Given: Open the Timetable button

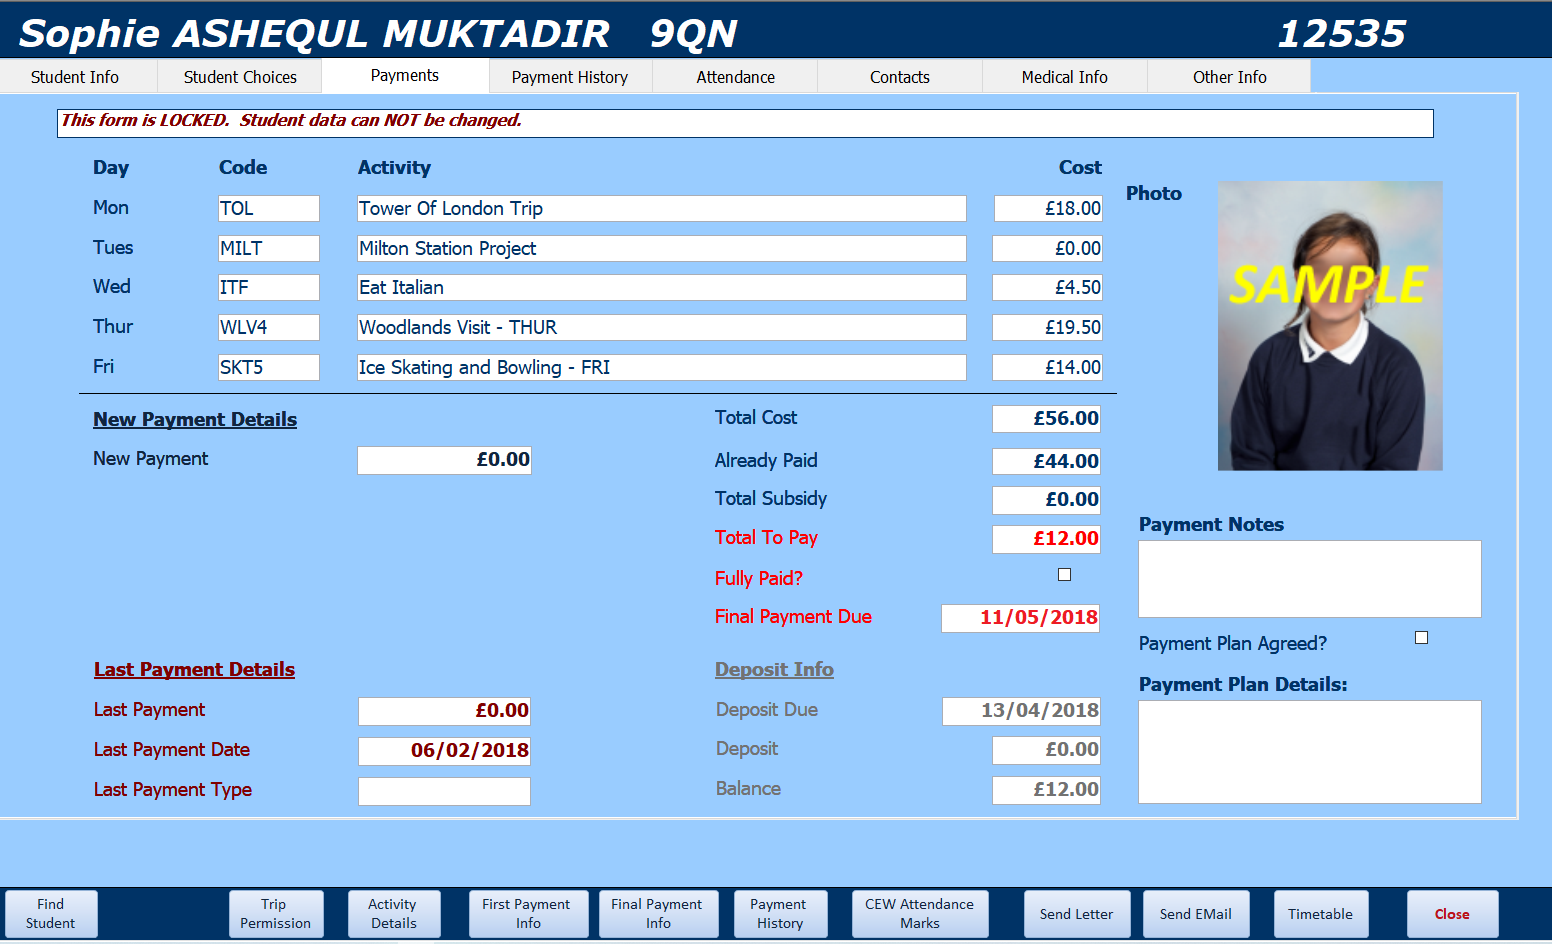Looking at the screenshot, I should pos(1320,914).
